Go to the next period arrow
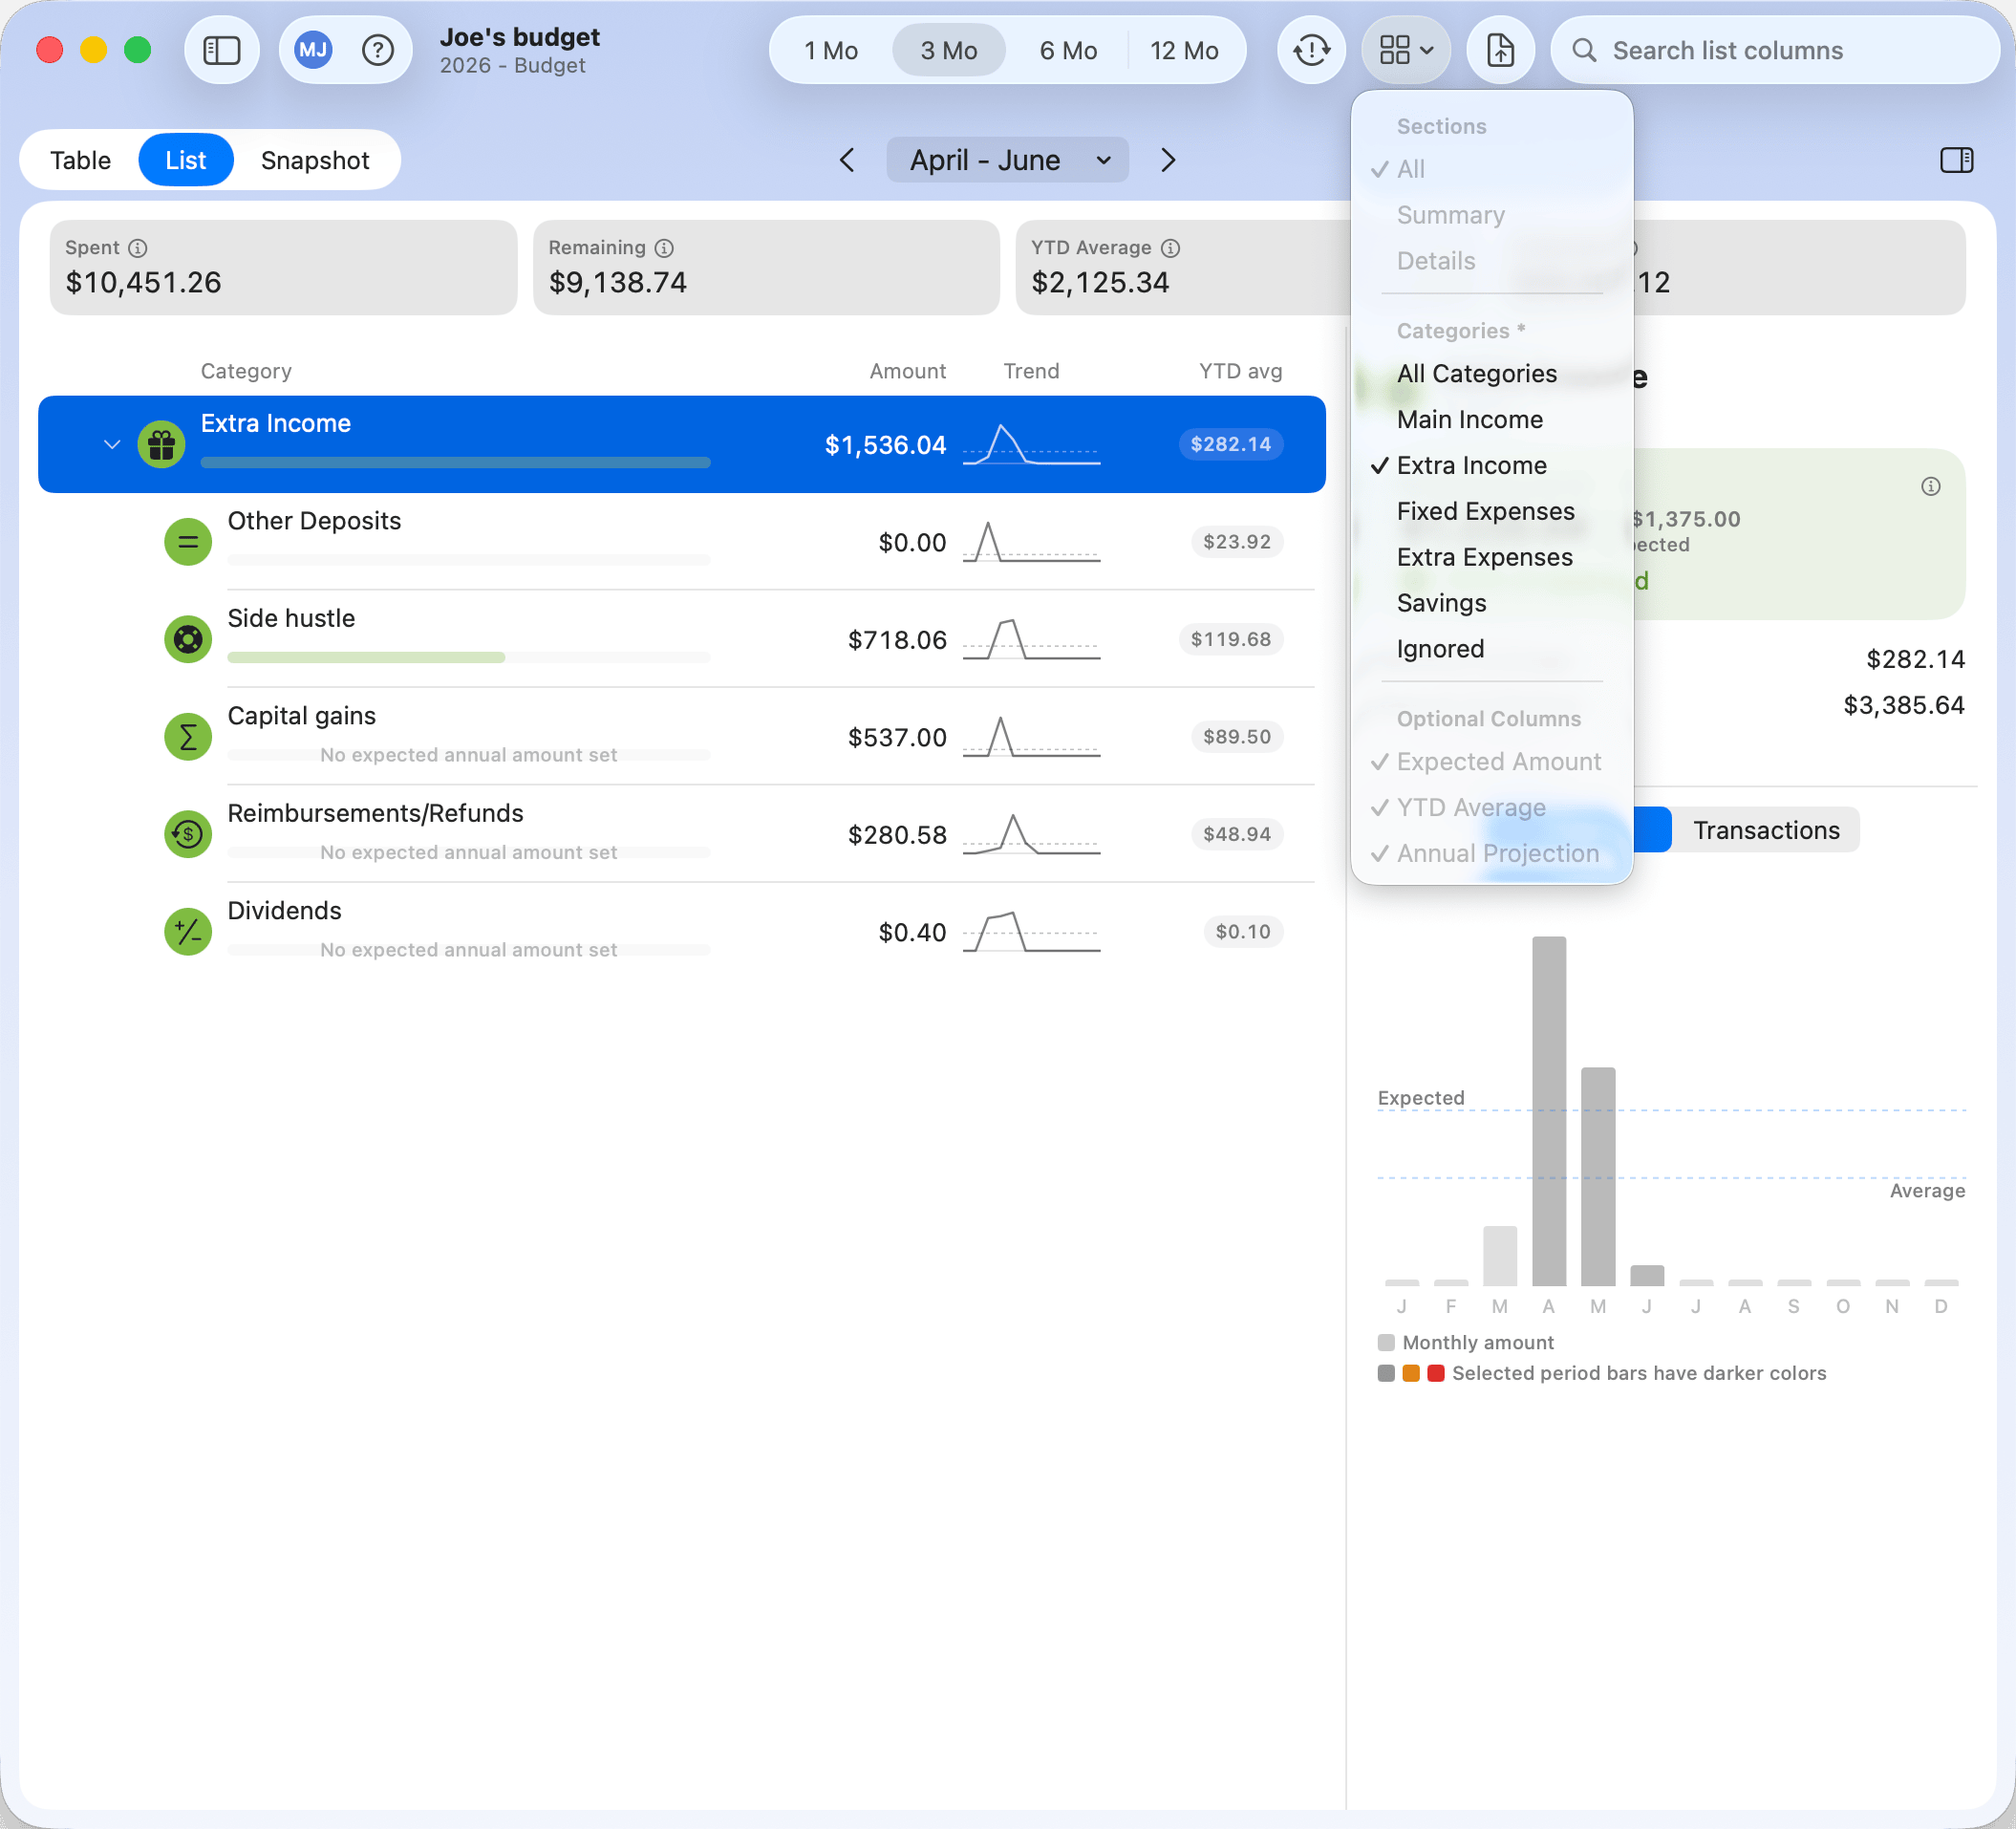This screenshot has width=2016, height=1829. click(x=1168, y=160)
